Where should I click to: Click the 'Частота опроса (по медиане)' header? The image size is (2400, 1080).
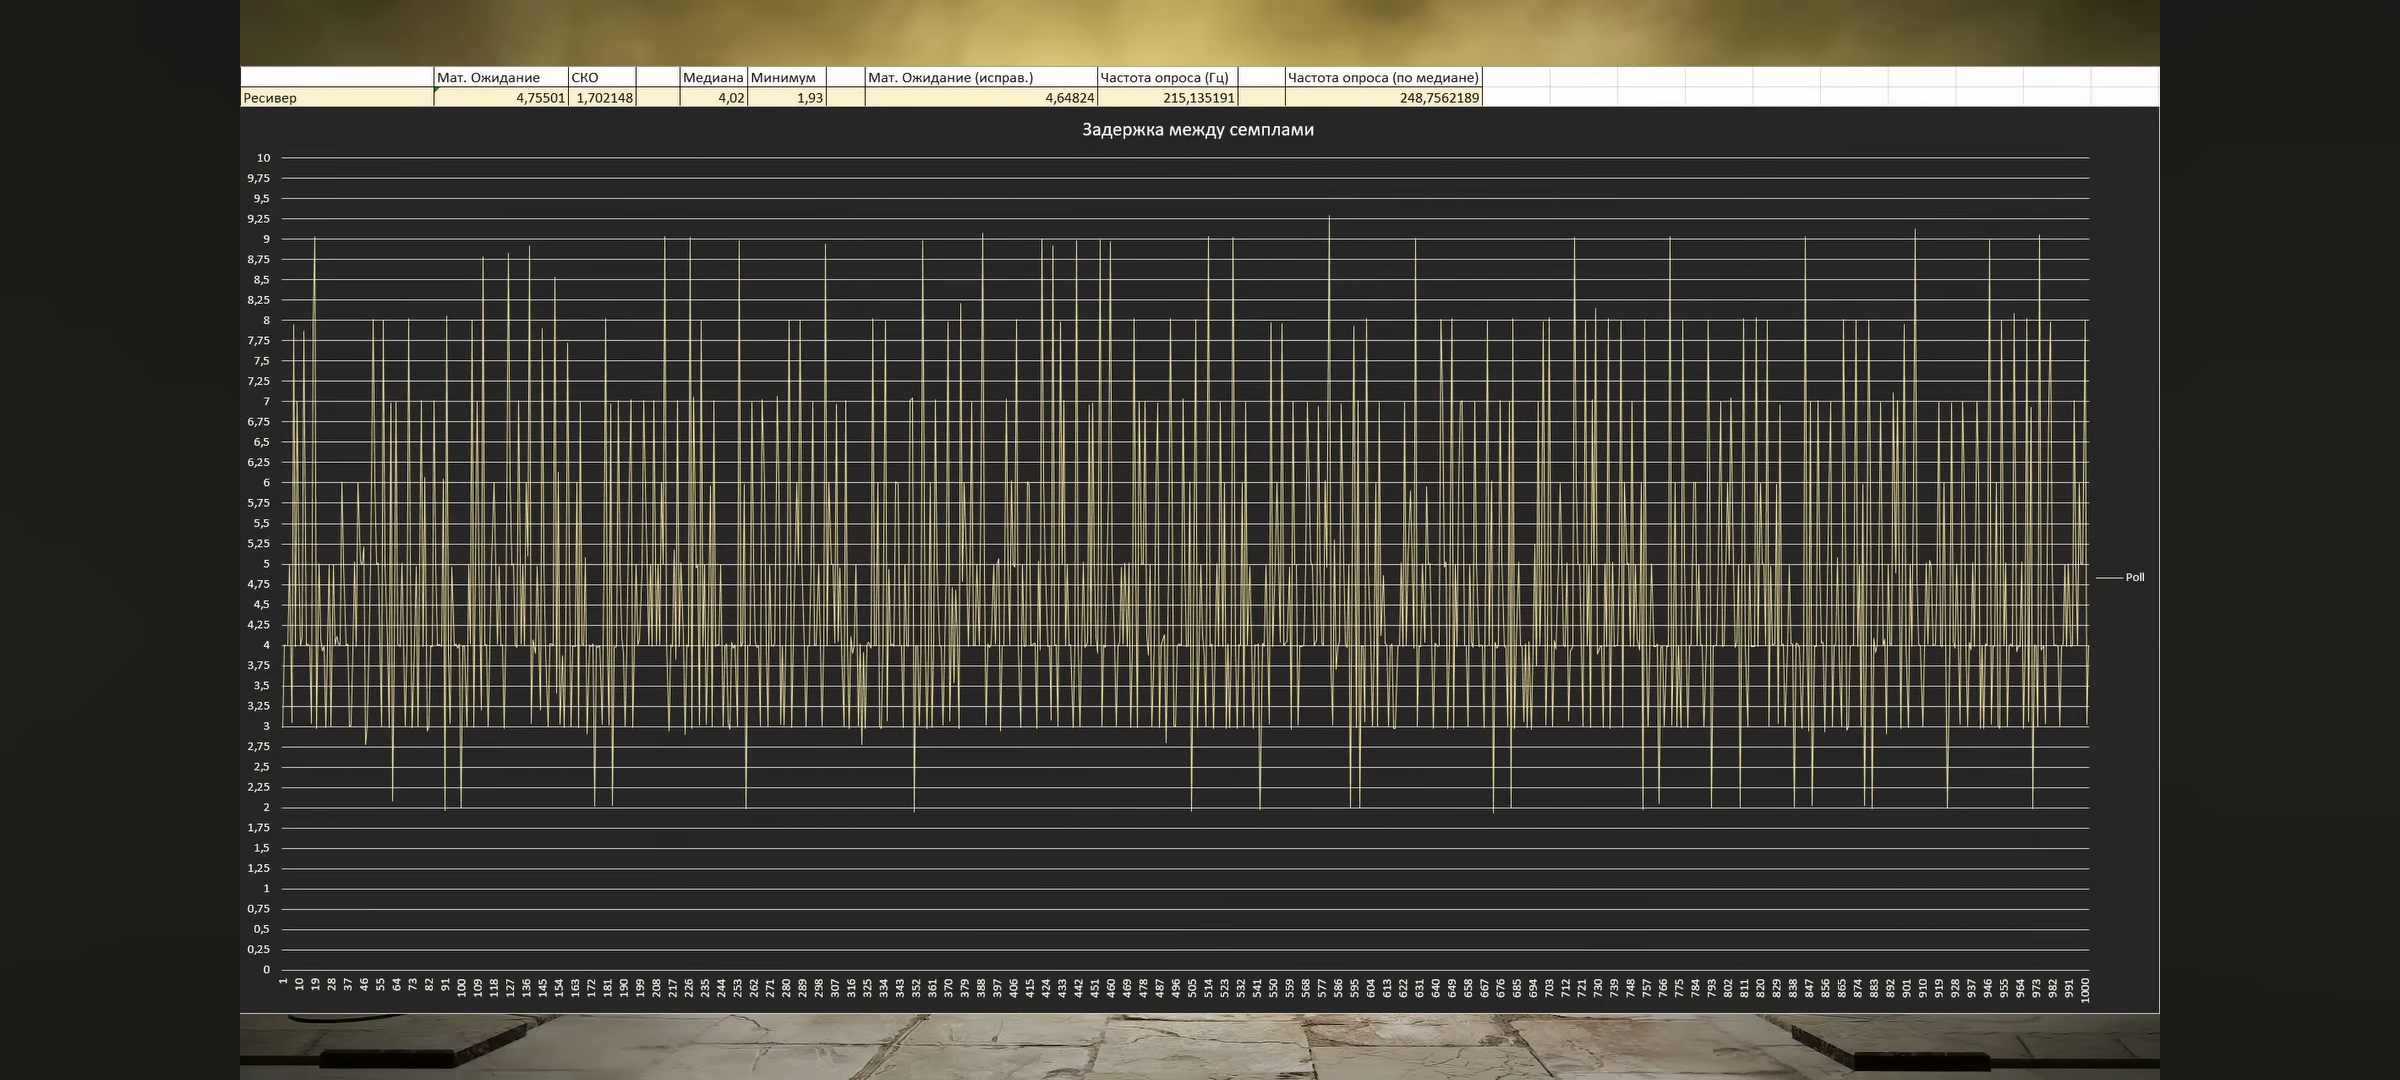[x=1383, y=77]
